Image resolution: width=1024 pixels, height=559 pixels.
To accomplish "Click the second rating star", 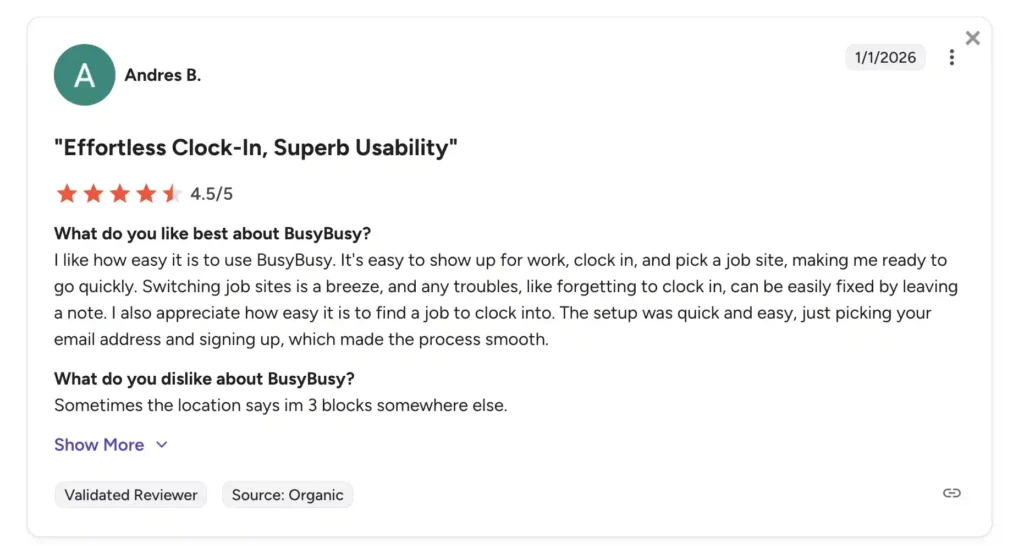I will tap(93, 194).
